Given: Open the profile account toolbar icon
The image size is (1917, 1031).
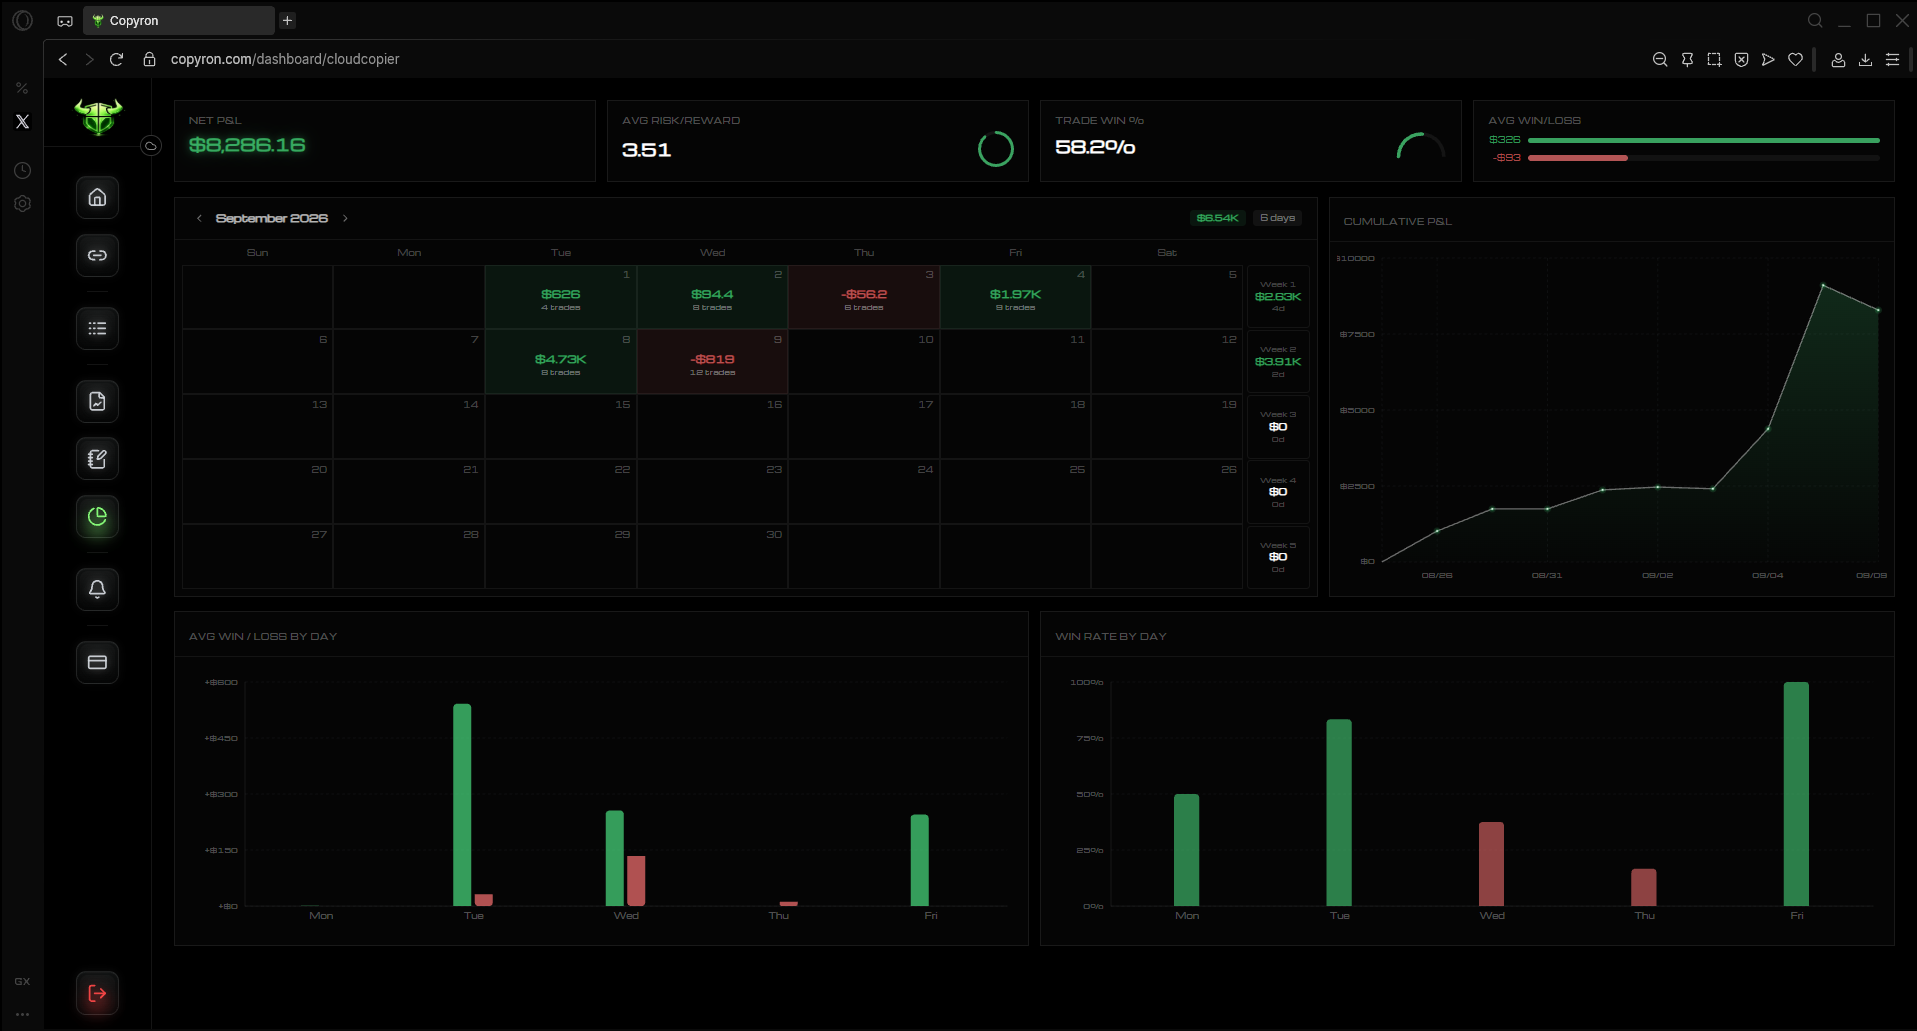Looking at the screenshot, I should click(1838, 59).
